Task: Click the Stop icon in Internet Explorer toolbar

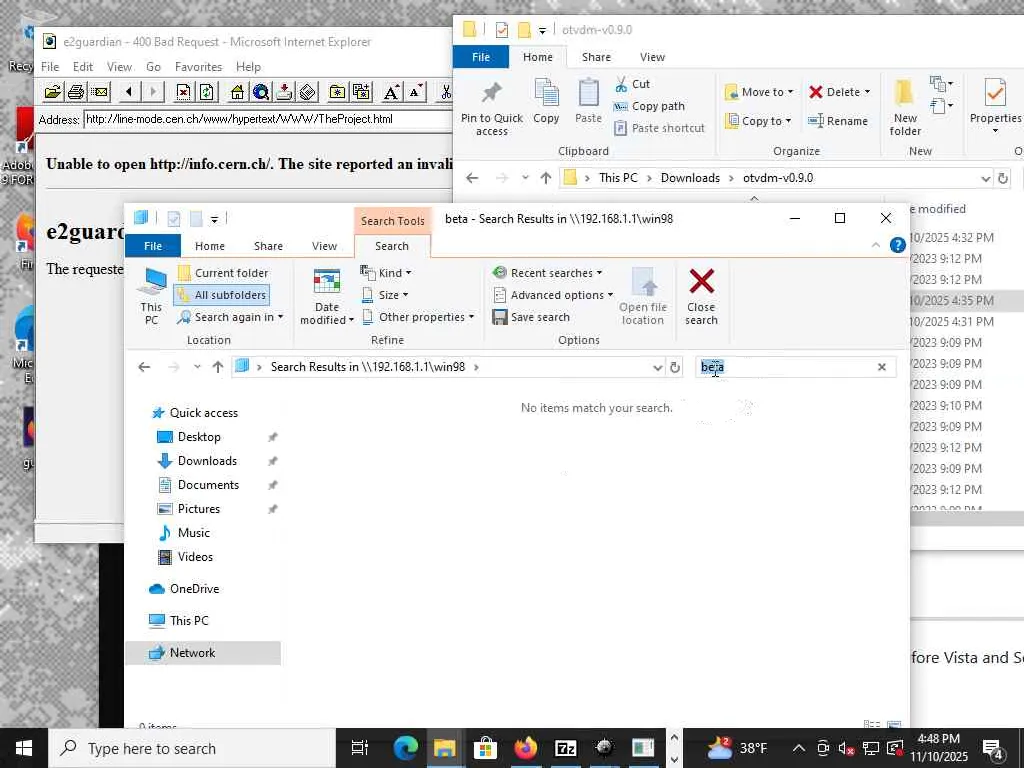Action: (x=184, y=92)
